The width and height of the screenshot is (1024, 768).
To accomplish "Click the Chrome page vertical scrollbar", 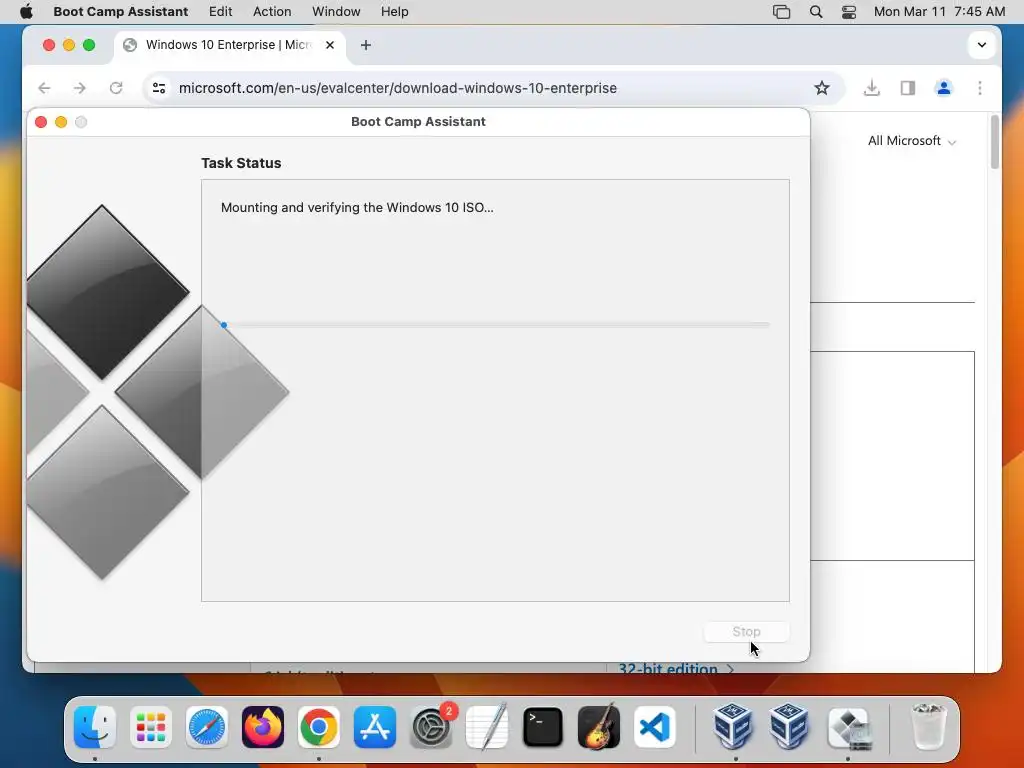I will [995, 142].
